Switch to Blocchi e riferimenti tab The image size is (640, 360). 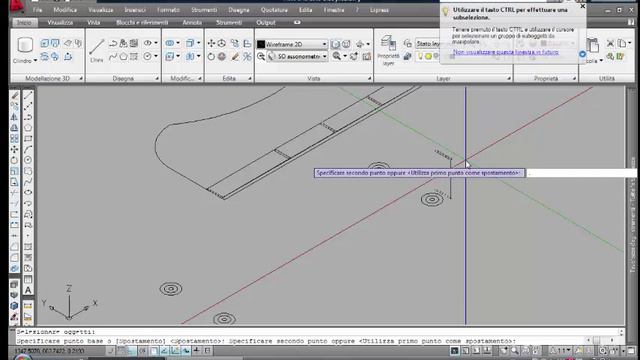[142, 22]
